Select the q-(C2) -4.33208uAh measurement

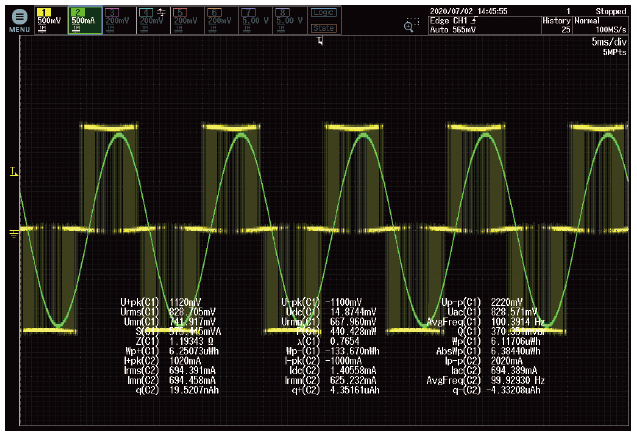tap(496, 390)
